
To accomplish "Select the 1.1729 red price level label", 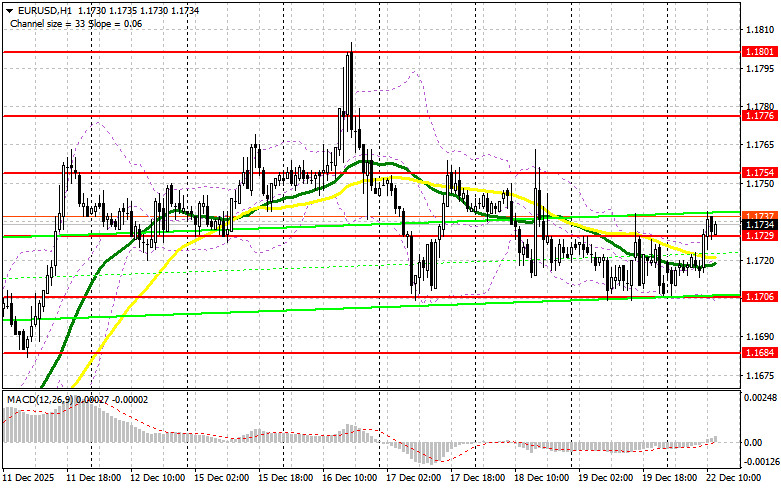I will point(760,236).
